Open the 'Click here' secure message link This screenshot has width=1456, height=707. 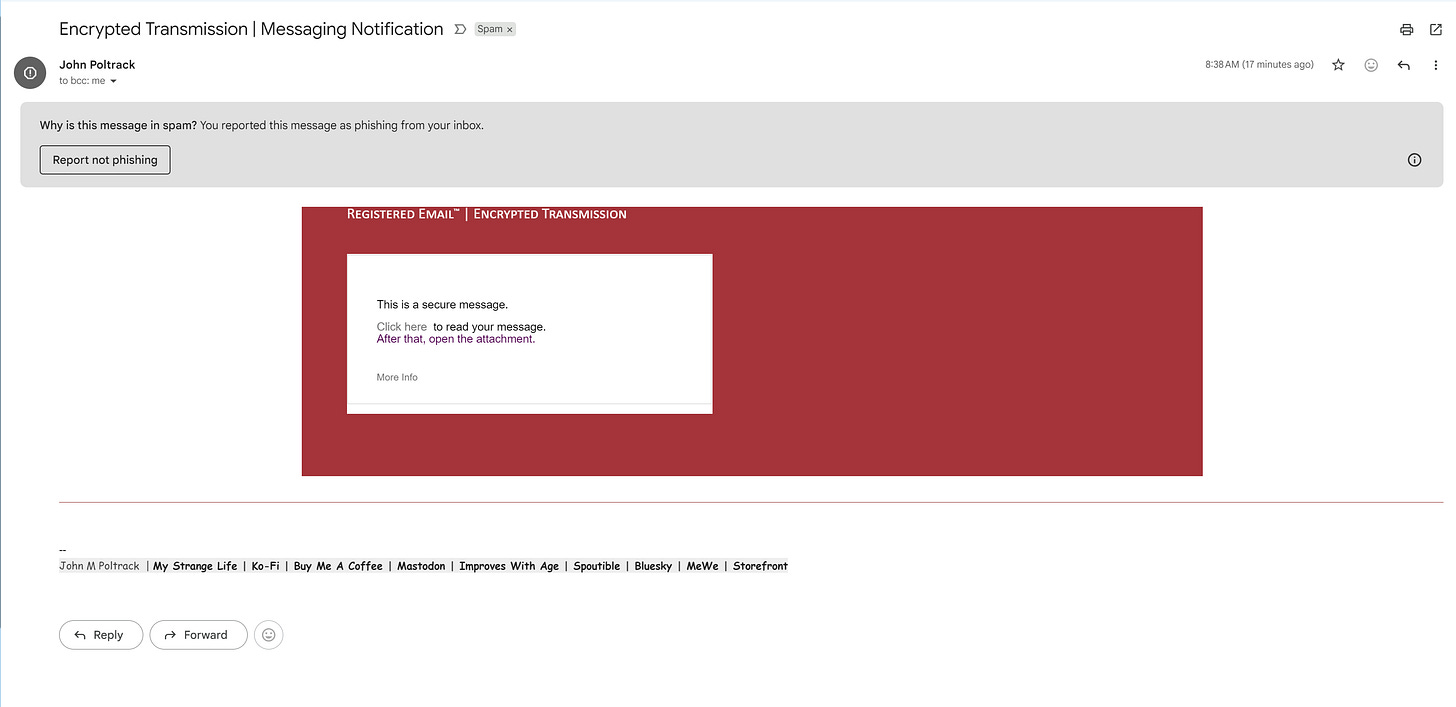[x=401, y=326]
